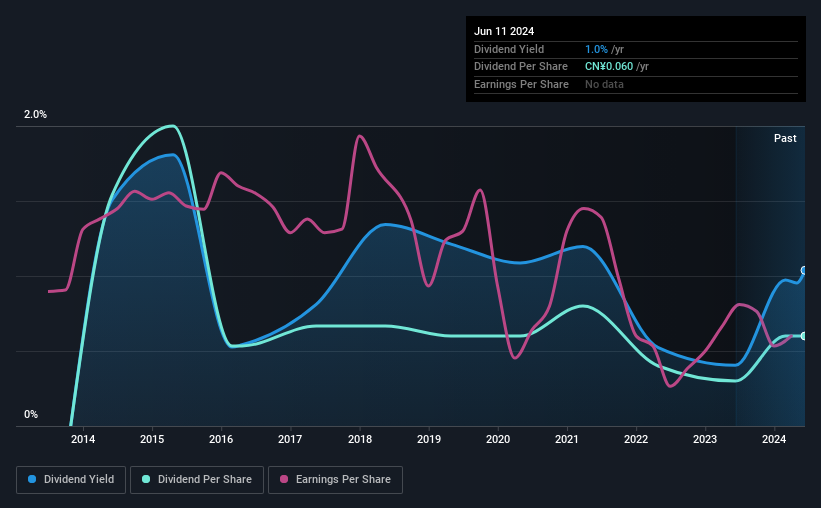Click the 2023 x-axis label
This screenshot has height=508, width=821.
[x=705, y=439]
